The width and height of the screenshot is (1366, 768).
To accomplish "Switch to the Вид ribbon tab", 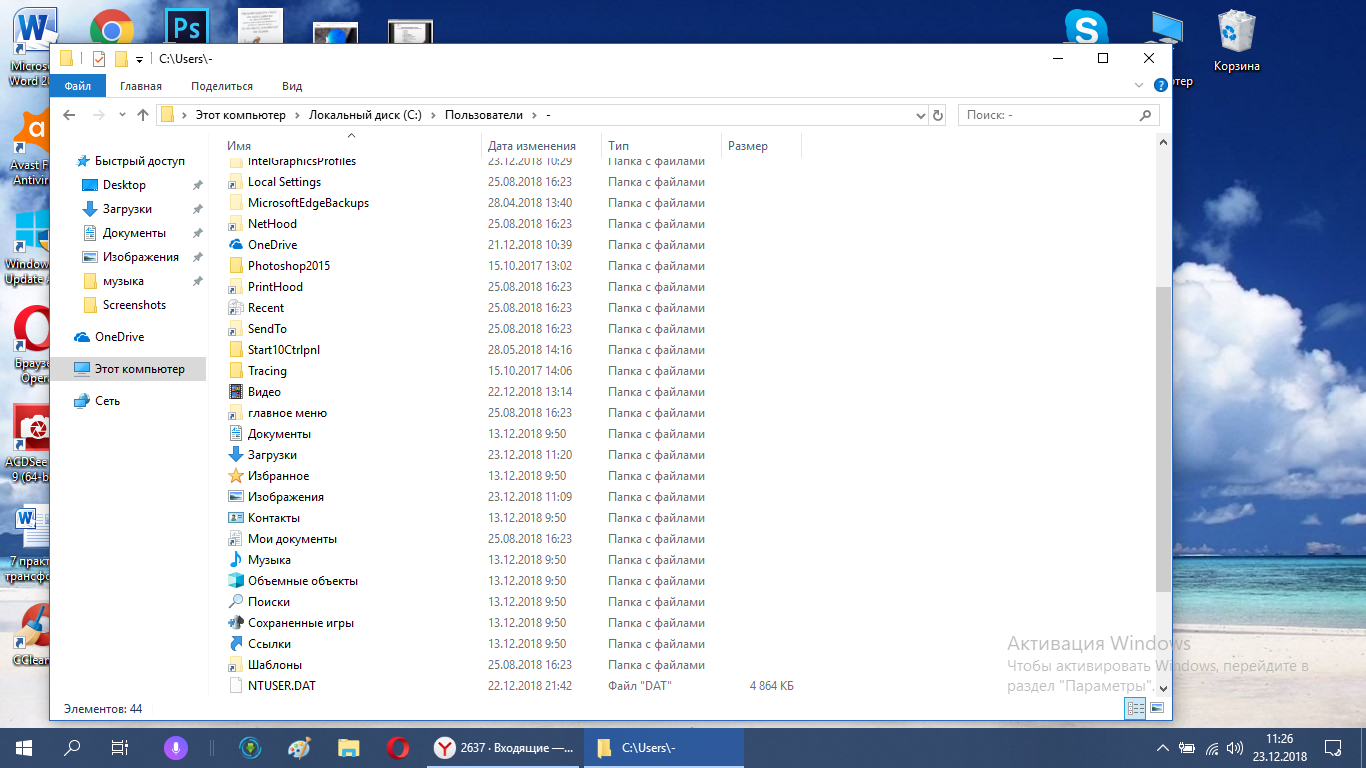I will (292, 86).
